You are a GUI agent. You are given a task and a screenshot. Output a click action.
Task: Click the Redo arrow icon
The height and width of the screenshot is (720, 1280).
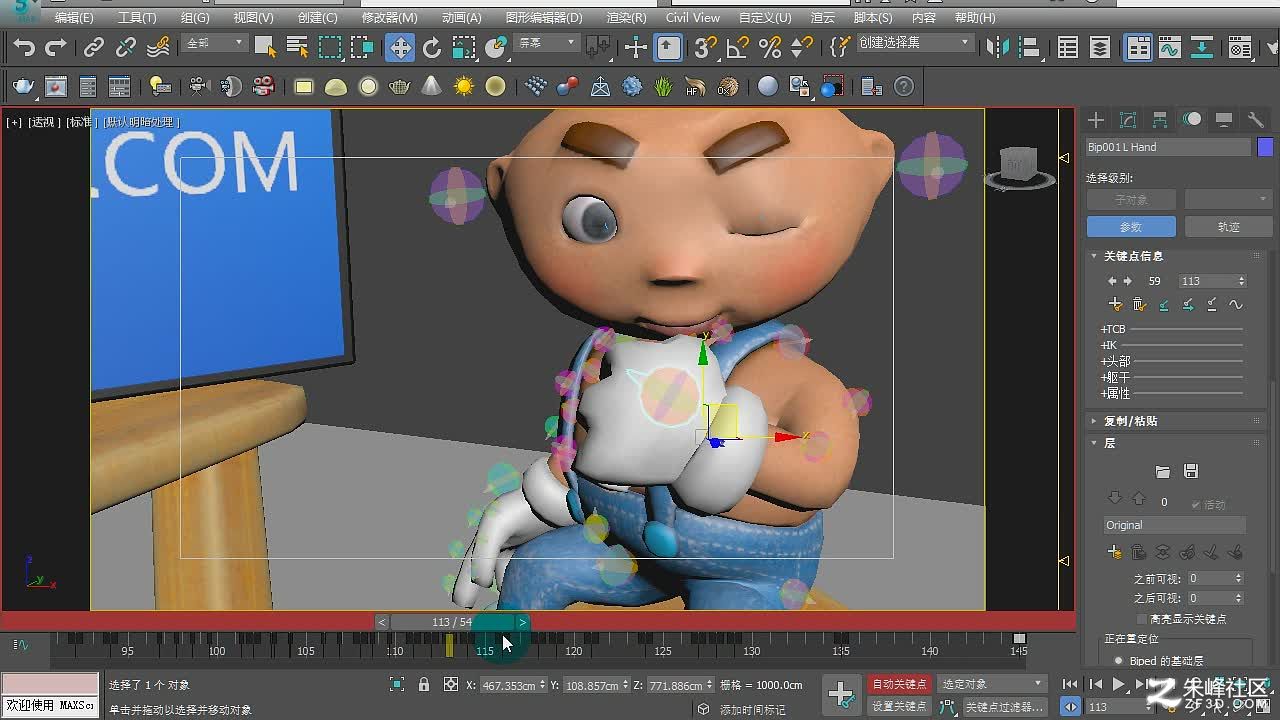(x=56, y=47)
